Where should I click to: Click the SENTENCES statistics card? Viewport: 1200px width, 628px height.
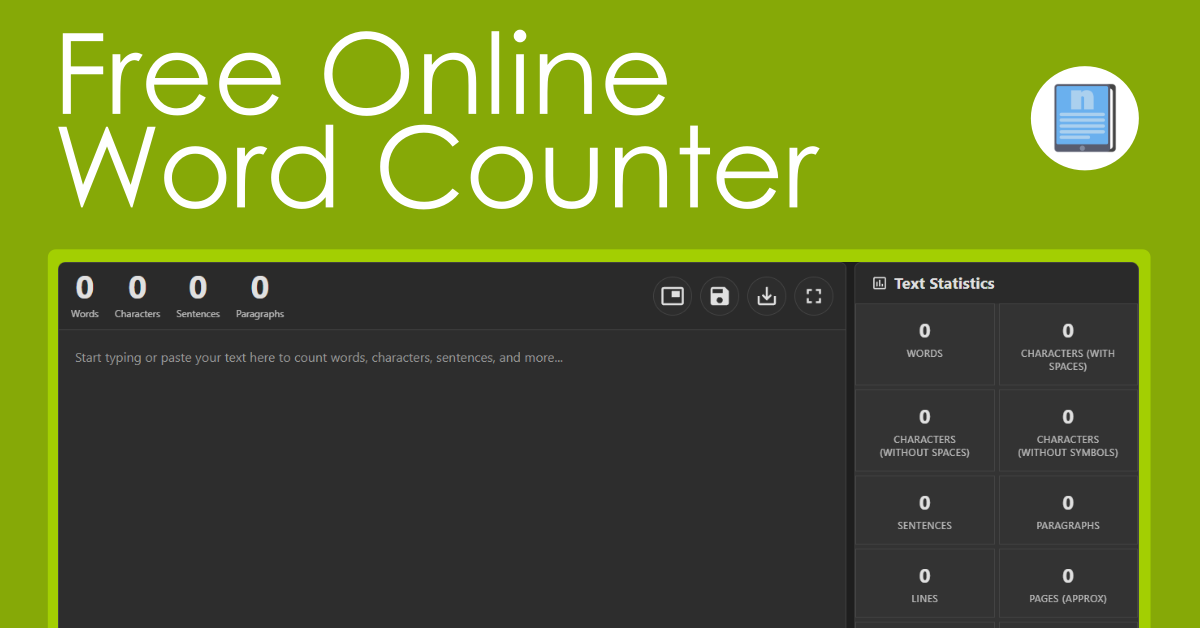point(925,510)
